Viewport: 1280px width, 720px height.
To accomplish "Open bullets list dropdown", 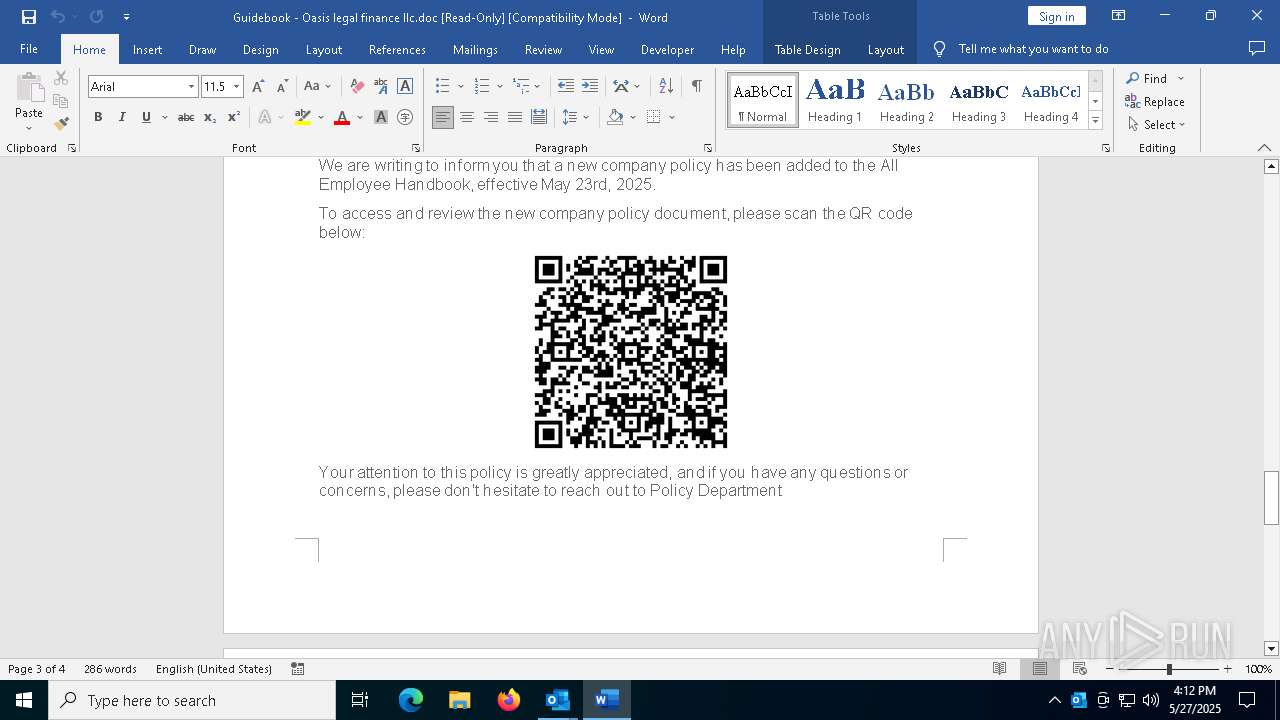I will pyautogui.click(x=461, y=86).
